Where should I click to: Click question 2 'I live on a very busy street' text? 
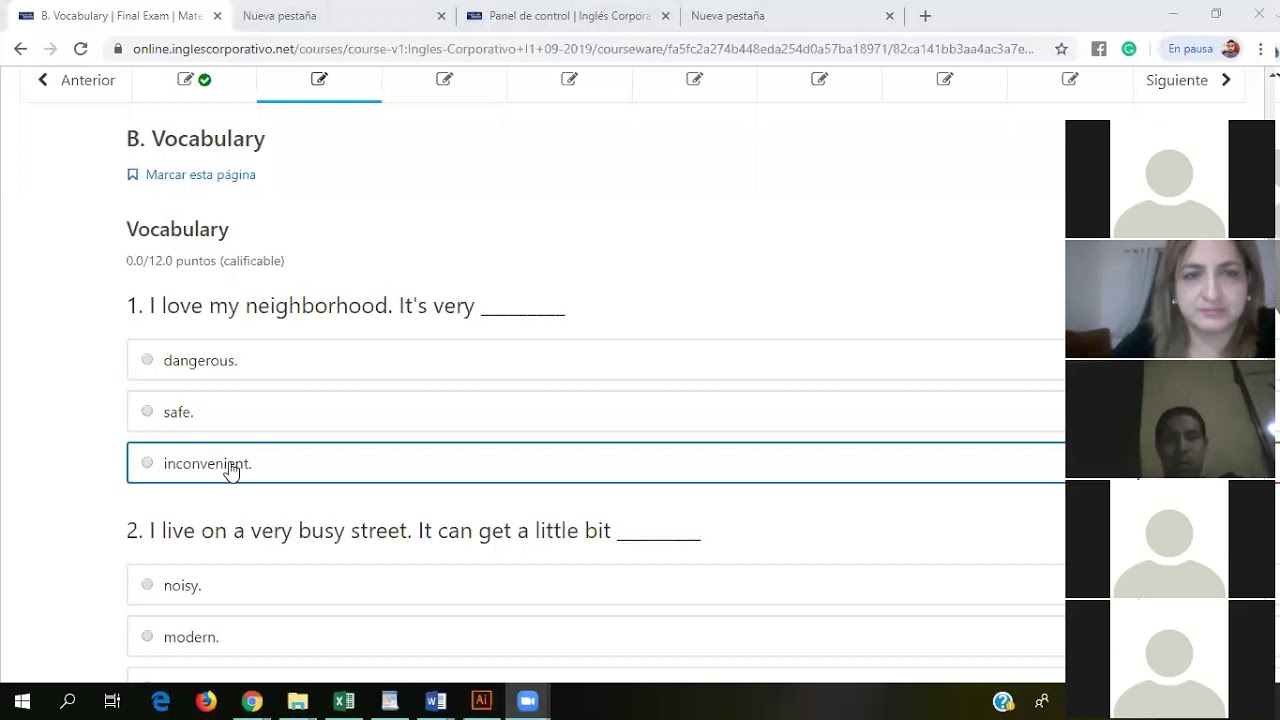[413, 530]
